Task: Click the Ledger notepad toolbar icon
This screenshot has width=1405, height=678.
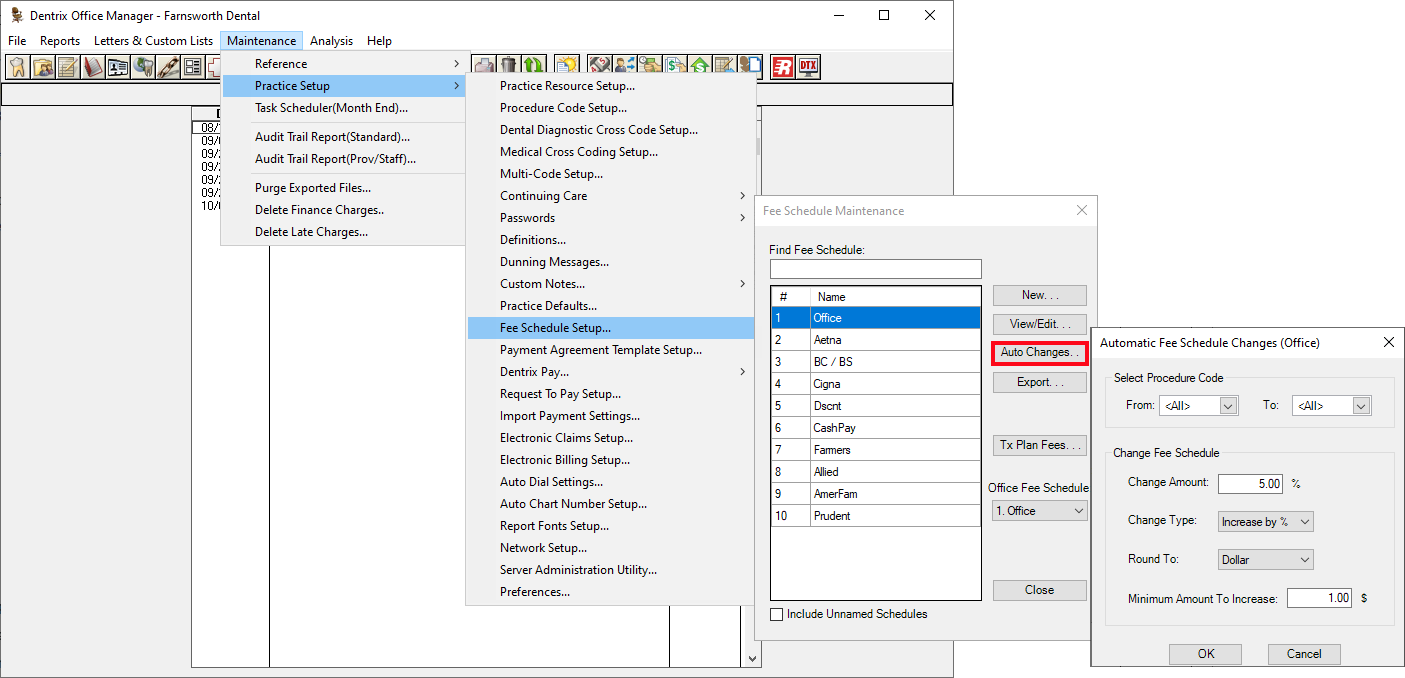Action: coord(68,67)
